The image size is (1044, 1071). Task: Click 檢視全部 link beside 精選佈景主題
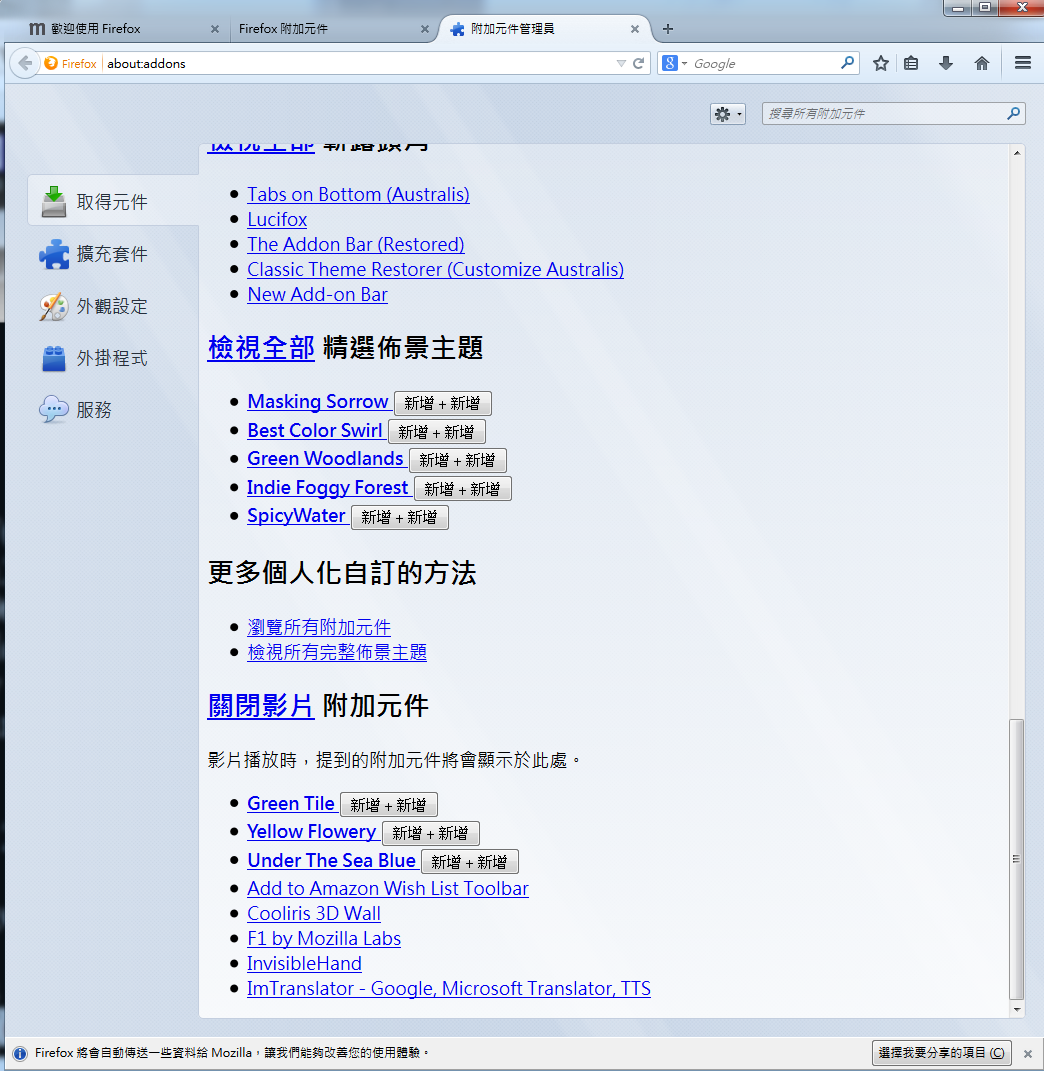click(x=261, y=348)
